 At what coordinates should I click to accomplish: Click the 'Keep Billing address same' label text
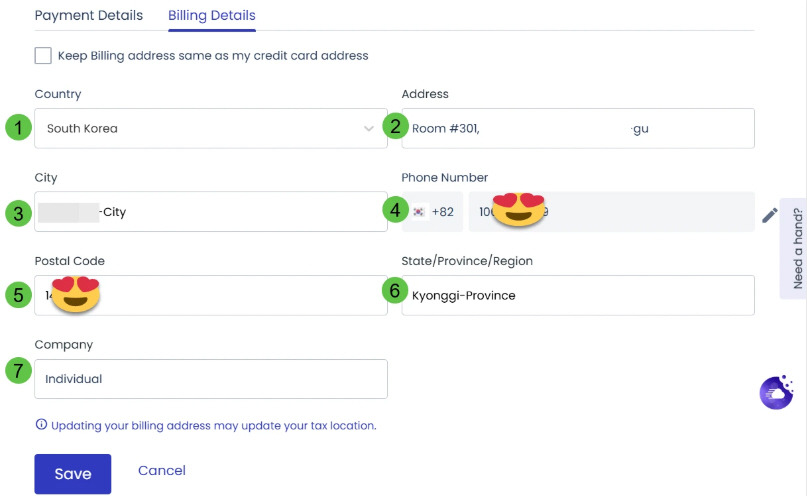[x=213, y=56]
